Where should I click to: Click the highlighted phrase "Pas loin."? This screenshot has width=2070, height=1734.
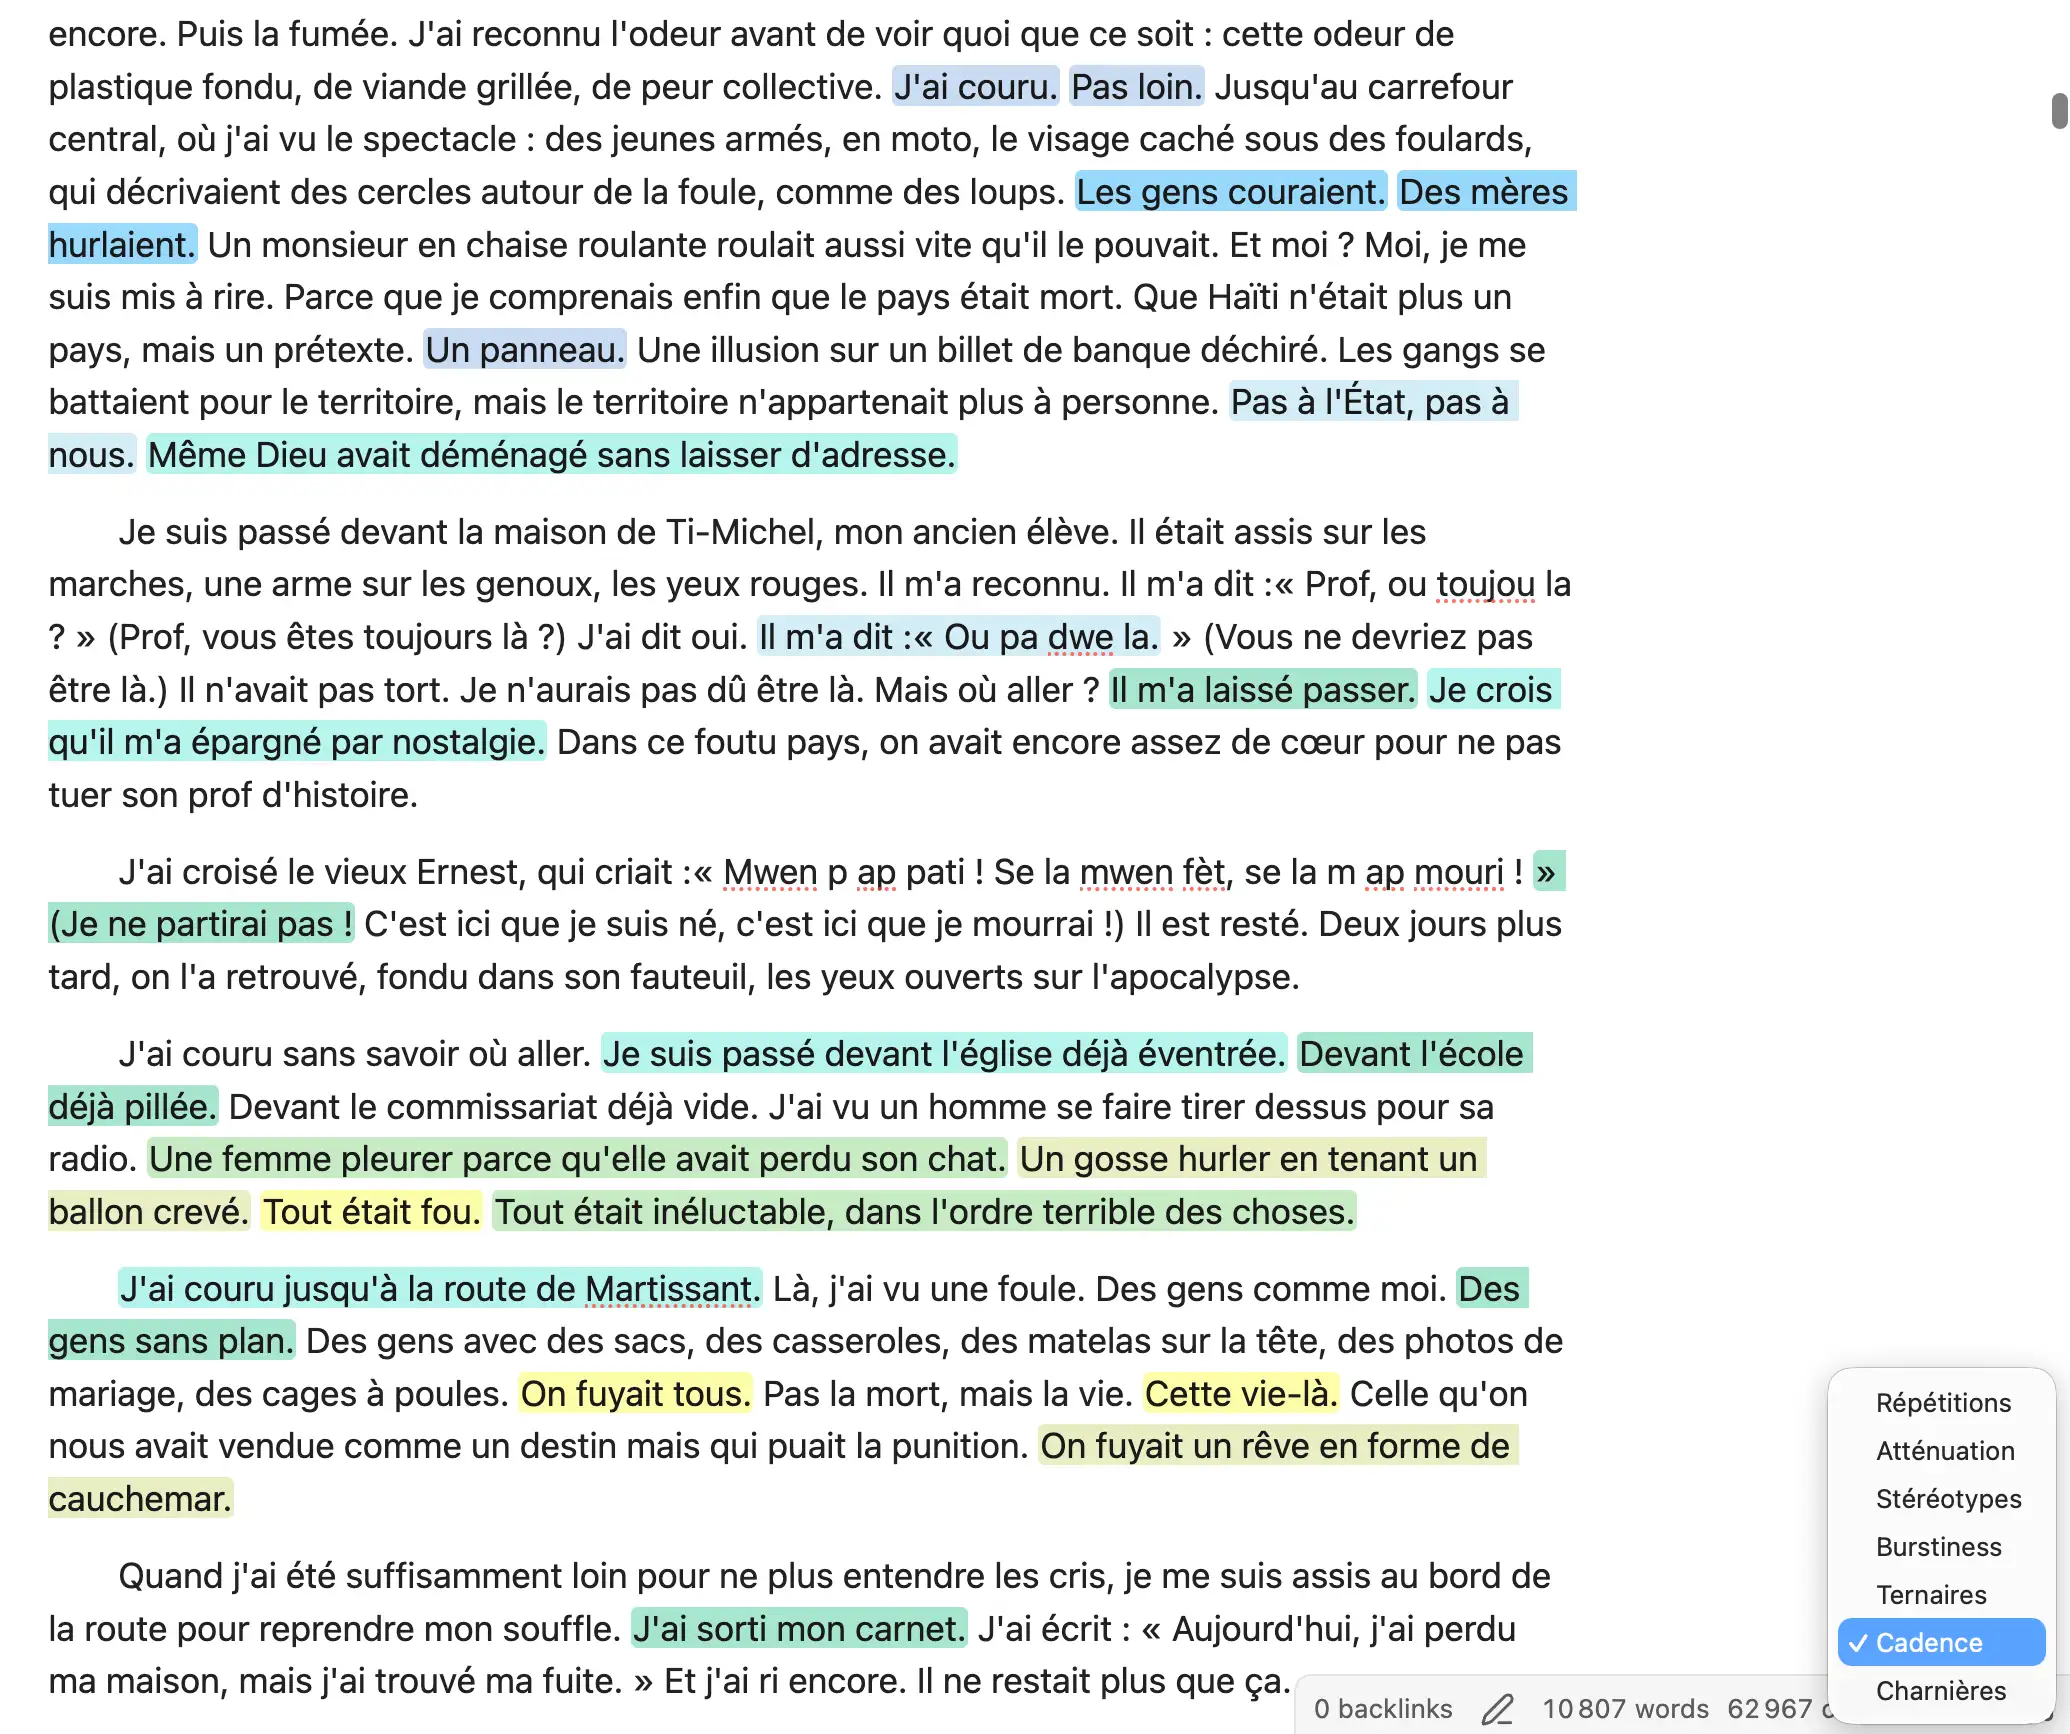[x=1136, y=87]
